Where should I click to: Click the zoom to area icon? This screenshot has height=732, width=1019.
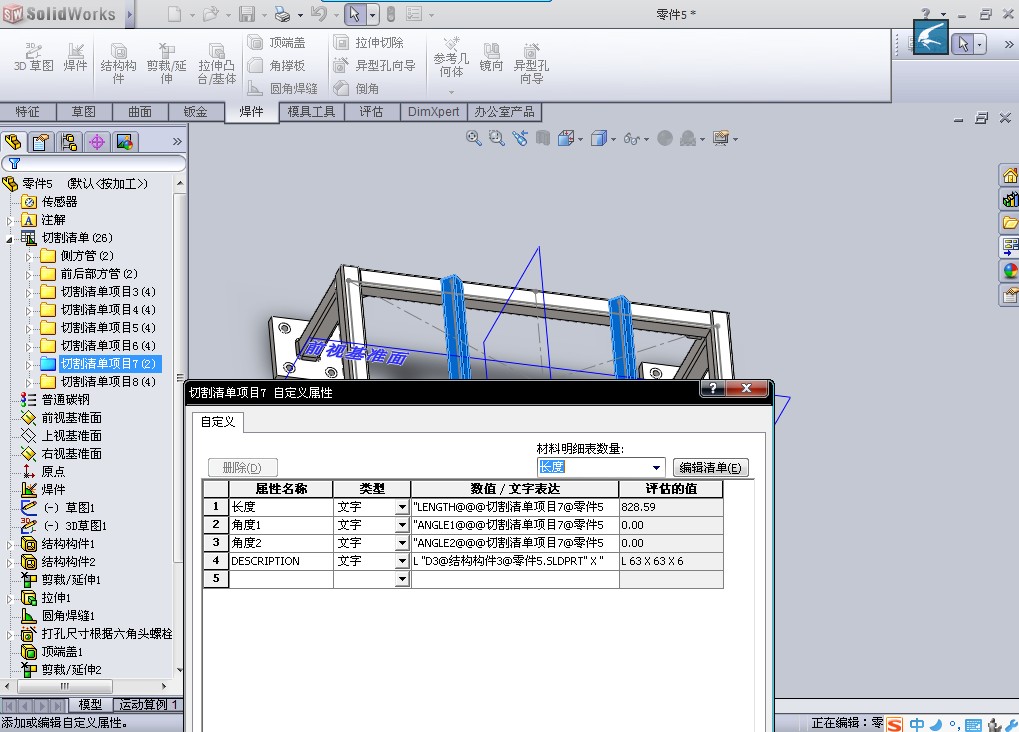[x=497, y=138]
